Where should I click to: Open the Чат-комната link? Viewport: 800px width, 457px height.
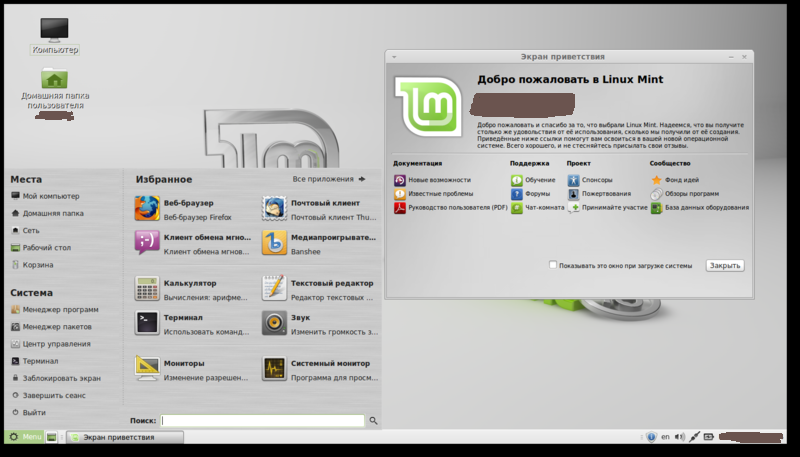[x=545, y=208]
